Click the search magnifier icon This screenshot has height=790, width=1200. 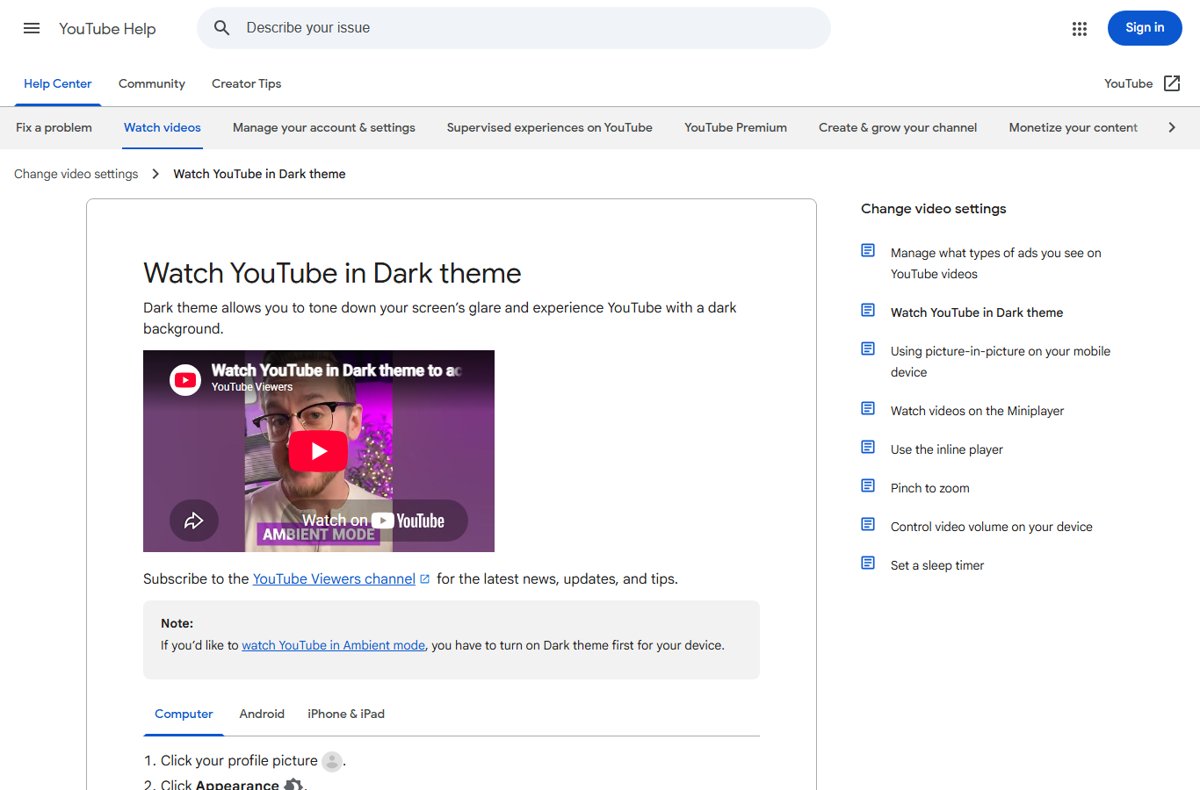pos(222,28)
